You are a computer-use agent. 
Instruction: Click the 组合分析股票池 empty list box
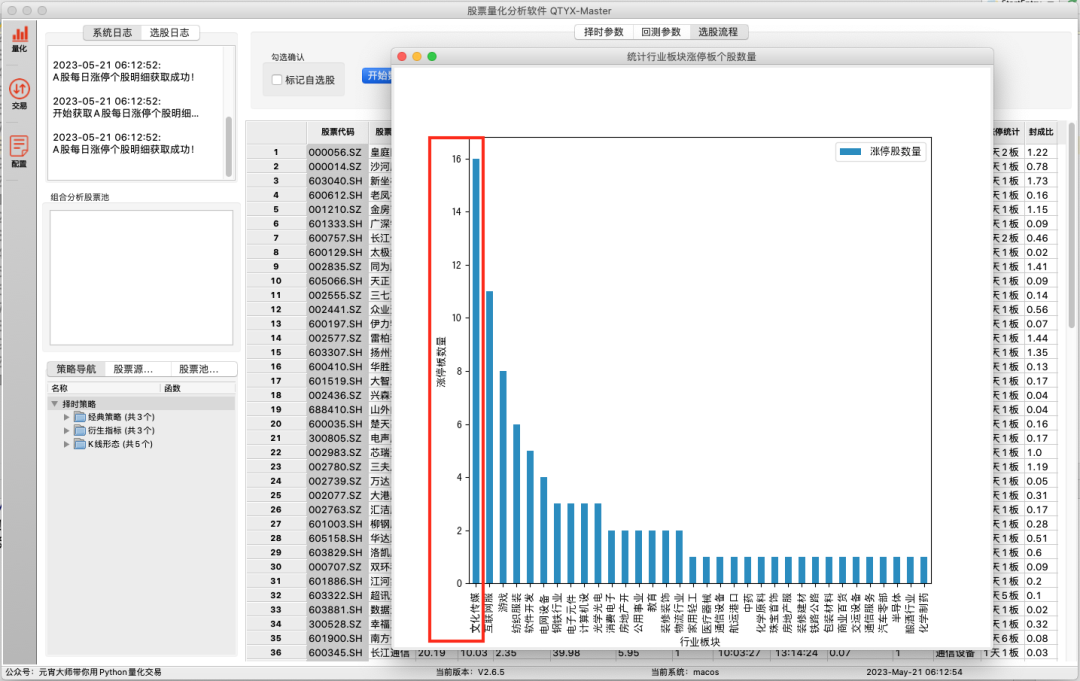(141, 277)
